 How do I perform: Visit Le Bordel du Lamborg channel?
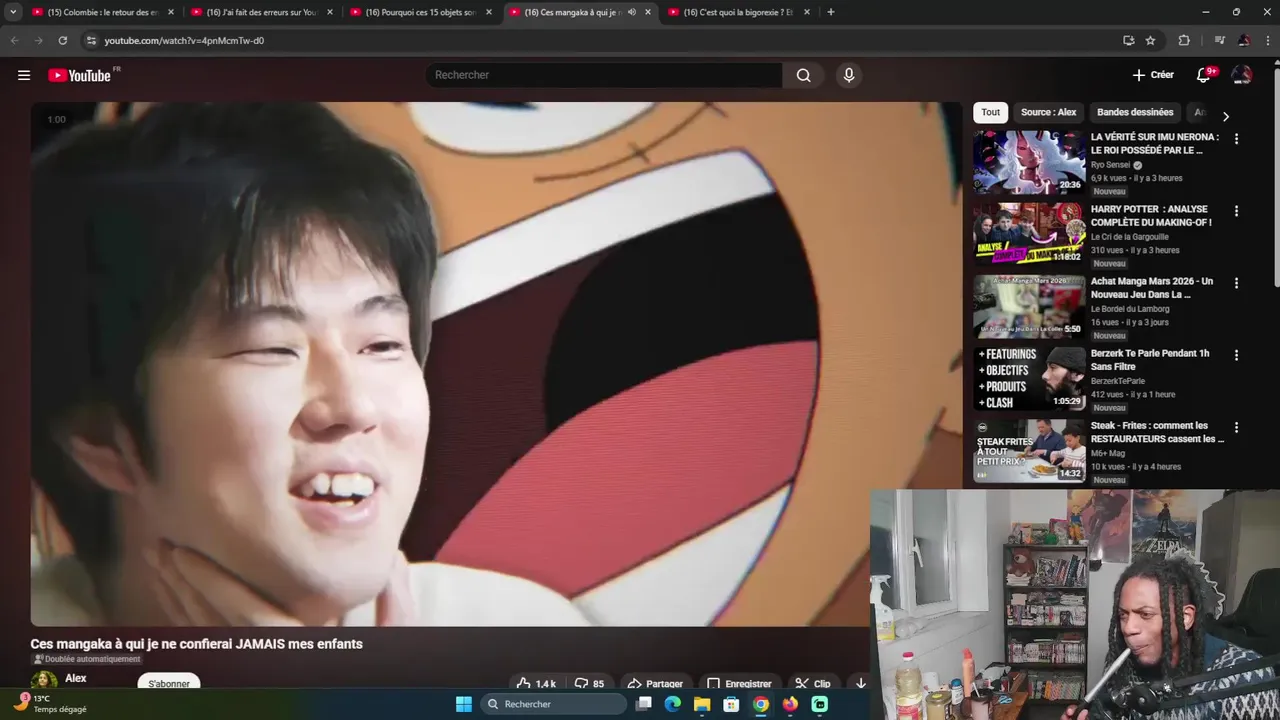(1130, 309)
